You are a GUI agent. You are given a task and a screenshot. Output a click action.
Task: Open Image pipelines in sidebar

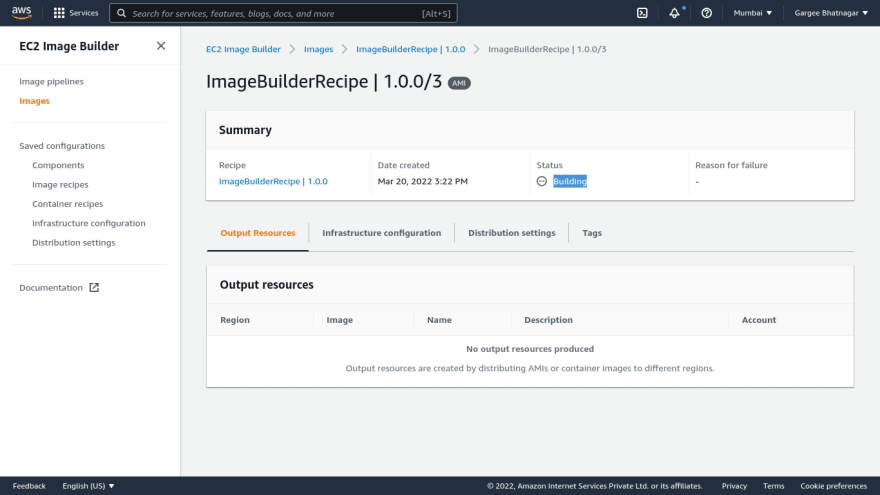click(51, 81)
